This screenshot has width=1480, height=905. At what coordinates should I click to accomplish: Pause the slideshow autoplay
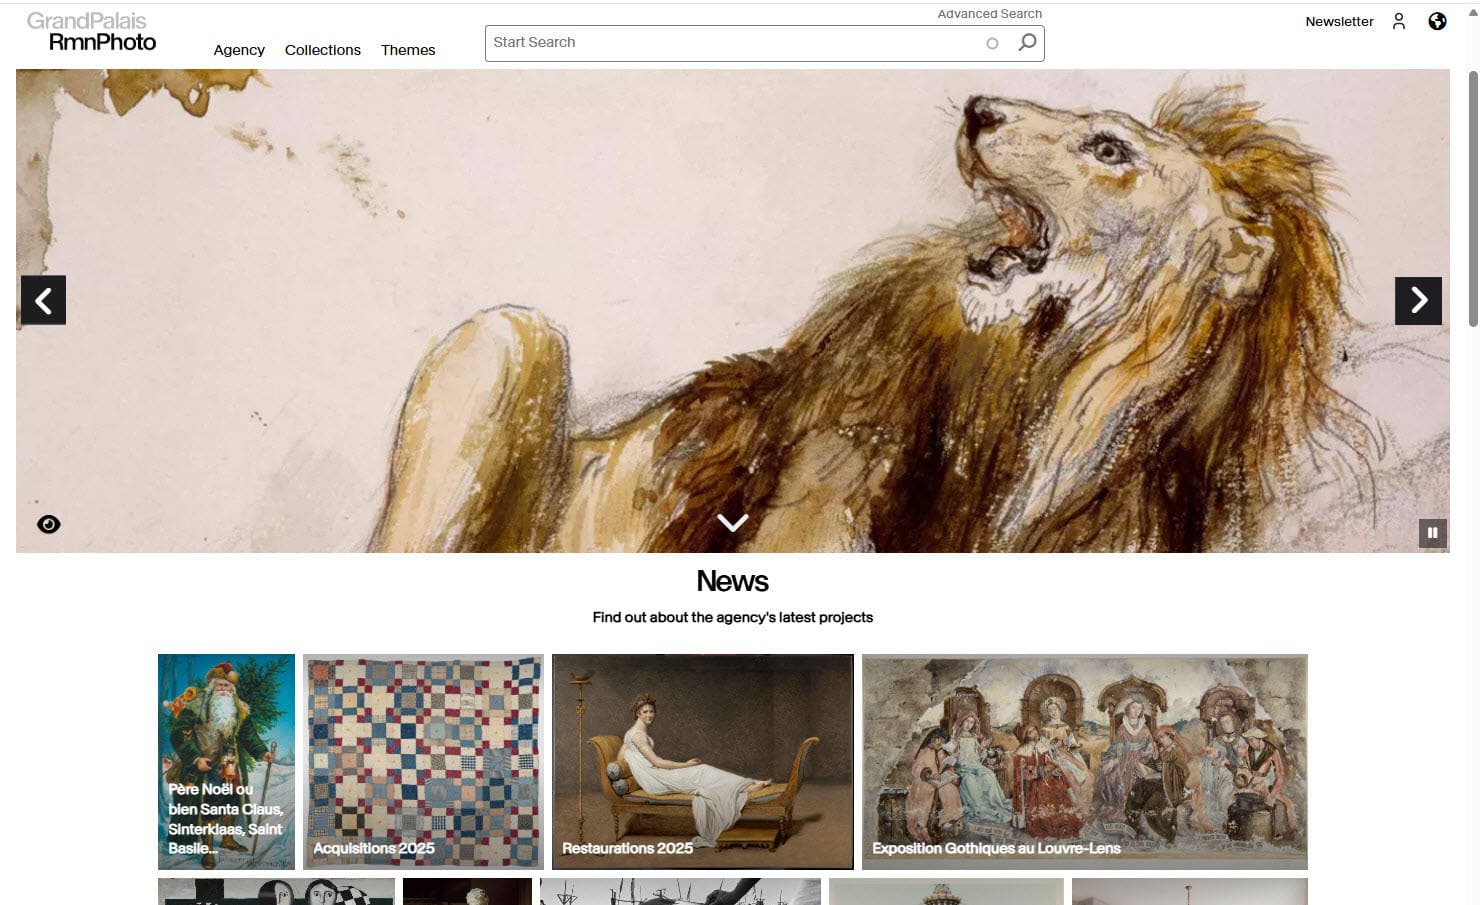[x=1432, y=533]
